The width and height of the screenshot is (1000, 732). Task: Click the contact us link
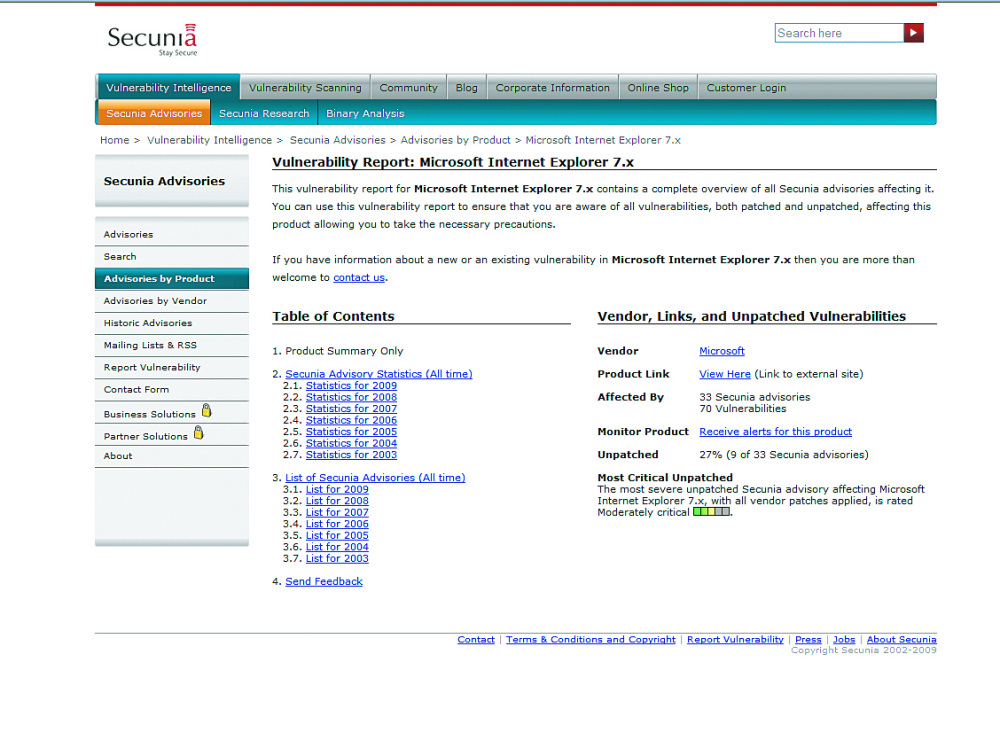[358, 278]
